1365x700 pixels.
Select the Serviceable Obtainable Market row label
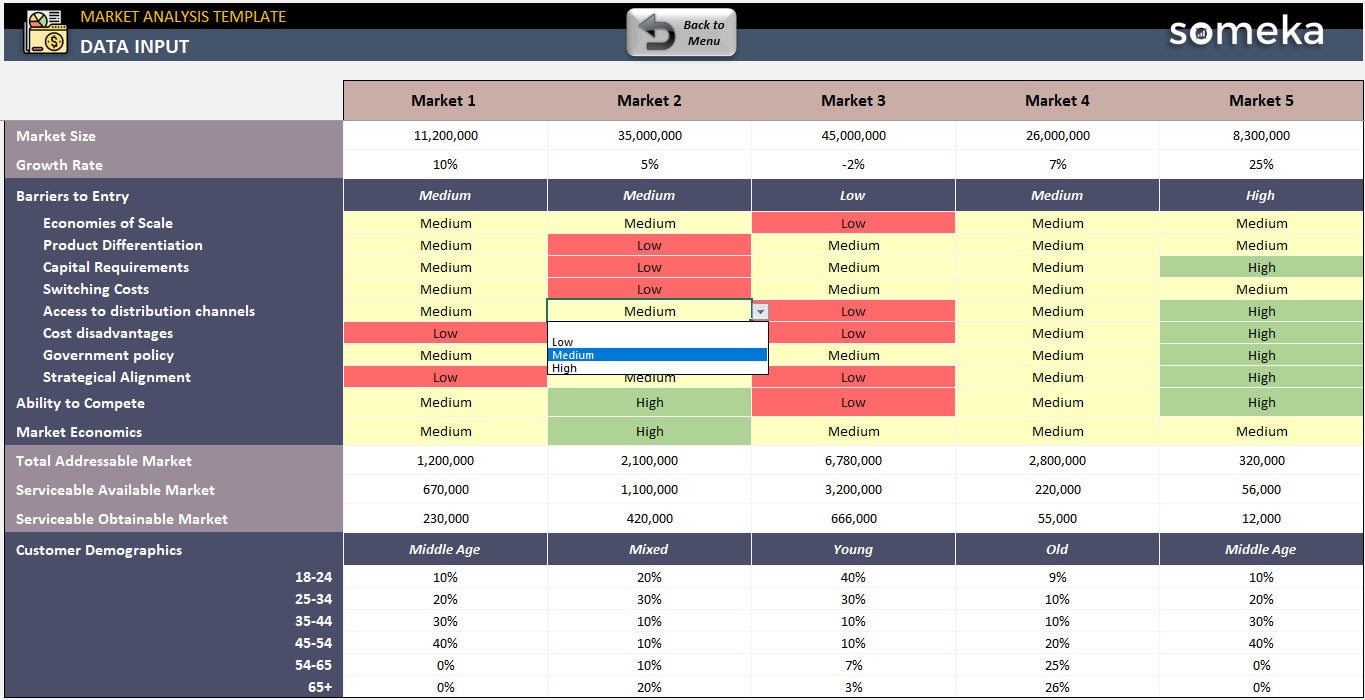pos(120,518)
